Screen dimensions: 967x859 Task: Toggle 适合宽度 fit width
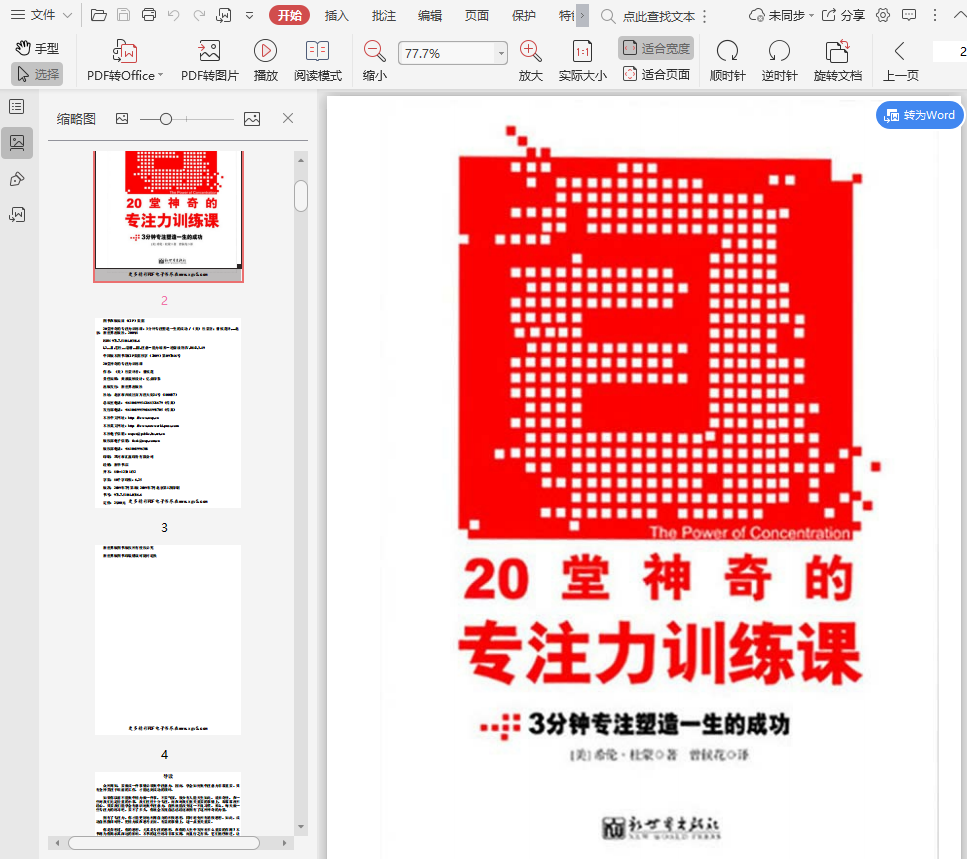pyautogui.click(x=656, y=48)
